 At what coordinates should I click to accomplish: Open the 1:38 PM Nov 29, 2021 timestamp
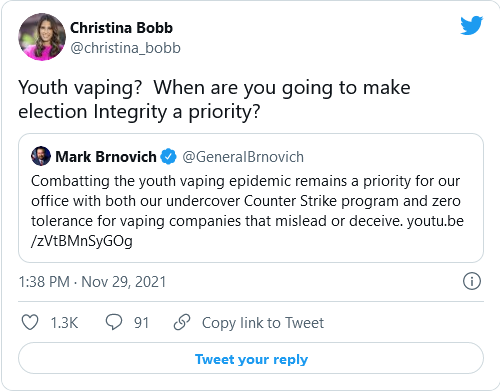92,282
